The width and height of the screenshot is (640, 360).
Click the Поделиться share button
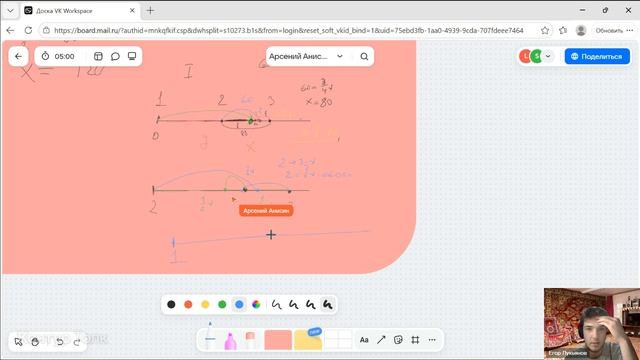coord(597,56)
